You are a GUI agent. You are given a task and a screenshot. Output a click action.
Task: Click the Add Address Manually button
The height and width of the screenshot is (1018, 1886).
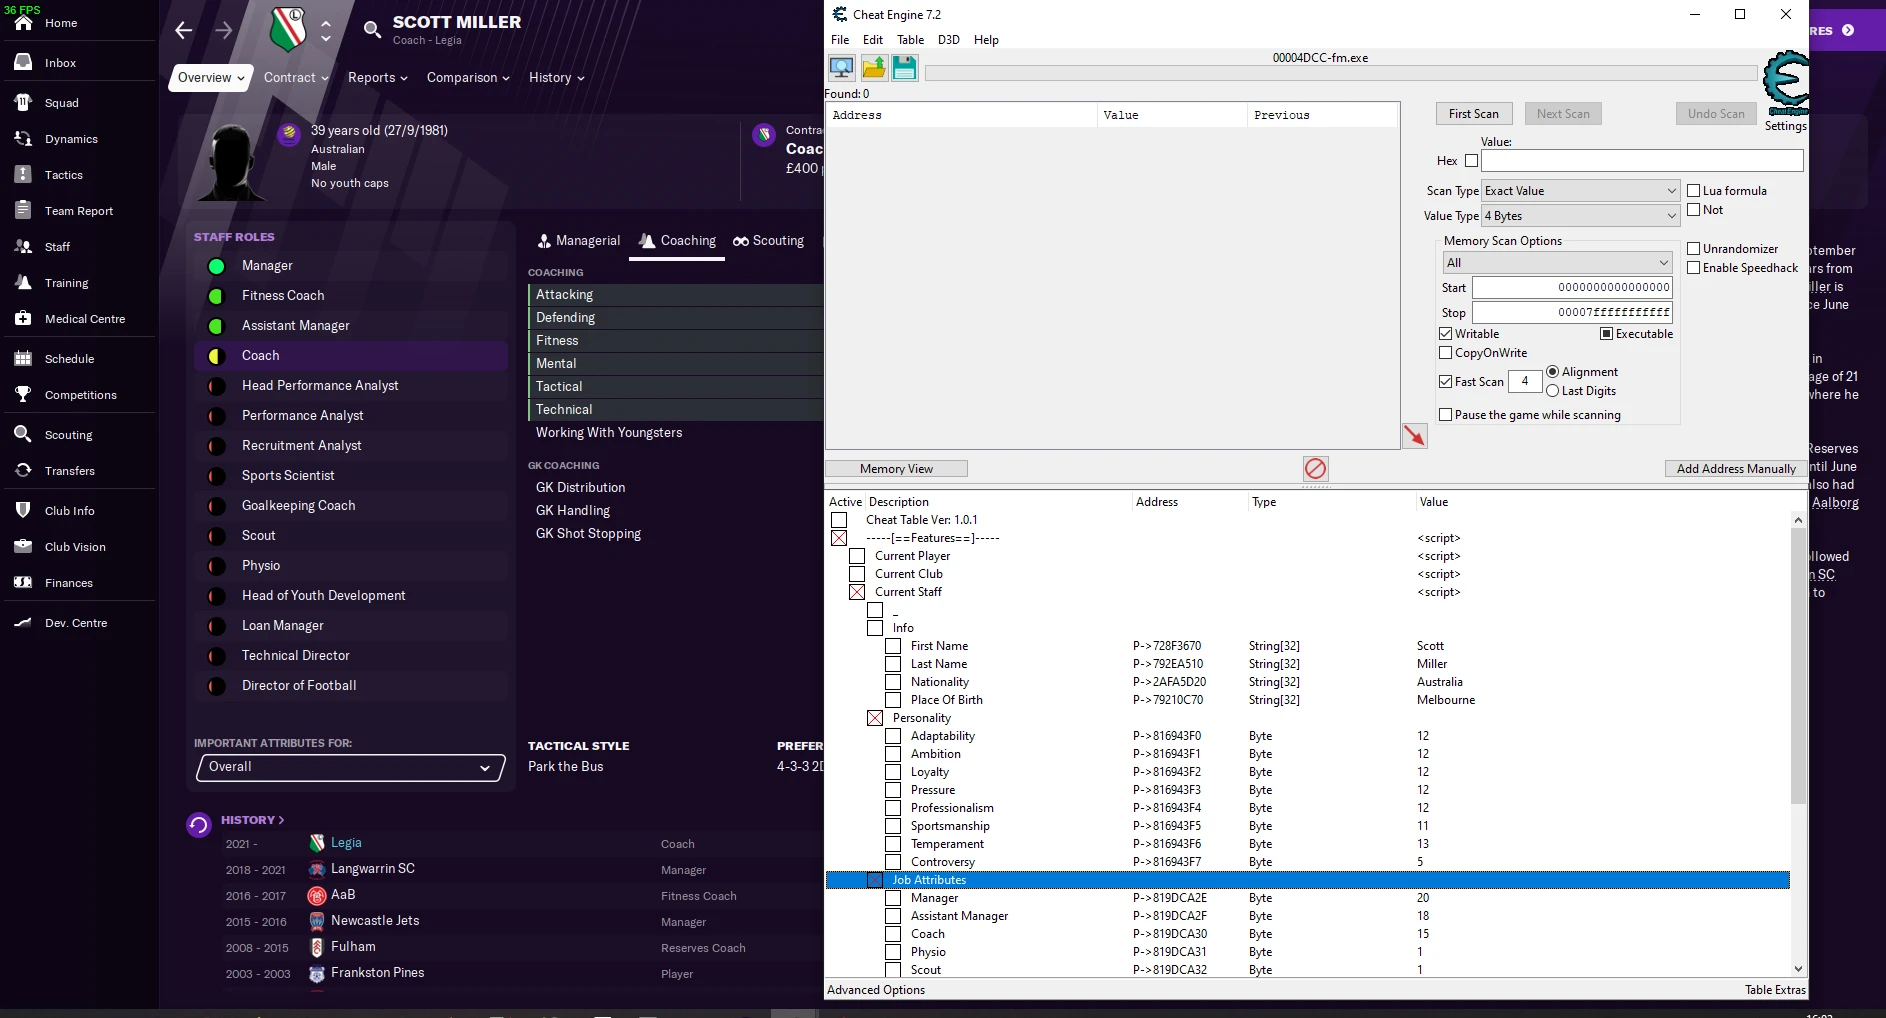[1735, 469]
